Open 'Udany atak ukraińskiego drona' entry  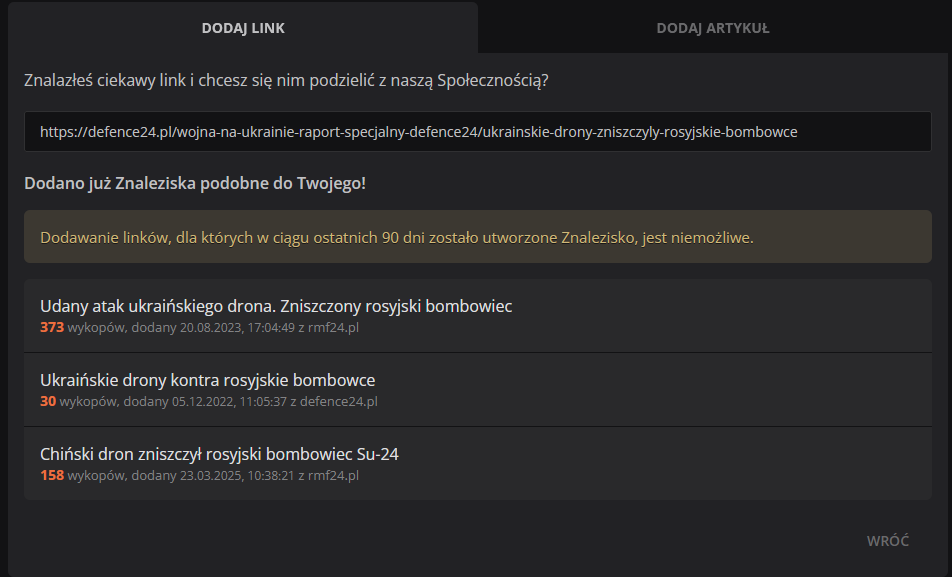tap(276, 306)
